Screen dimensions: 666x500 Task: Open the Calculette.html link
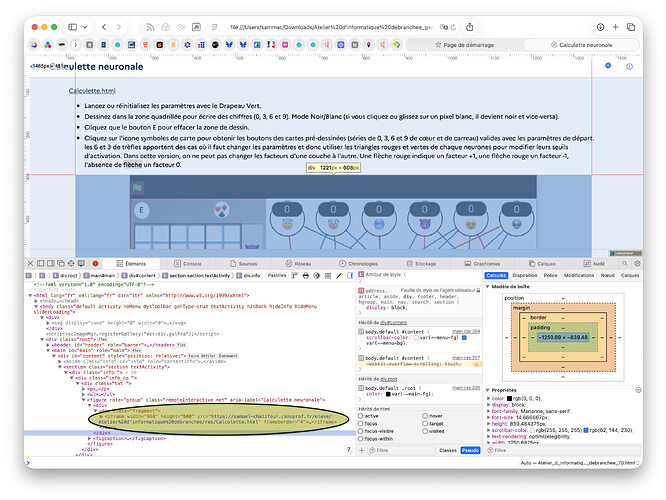coord(92,90)
